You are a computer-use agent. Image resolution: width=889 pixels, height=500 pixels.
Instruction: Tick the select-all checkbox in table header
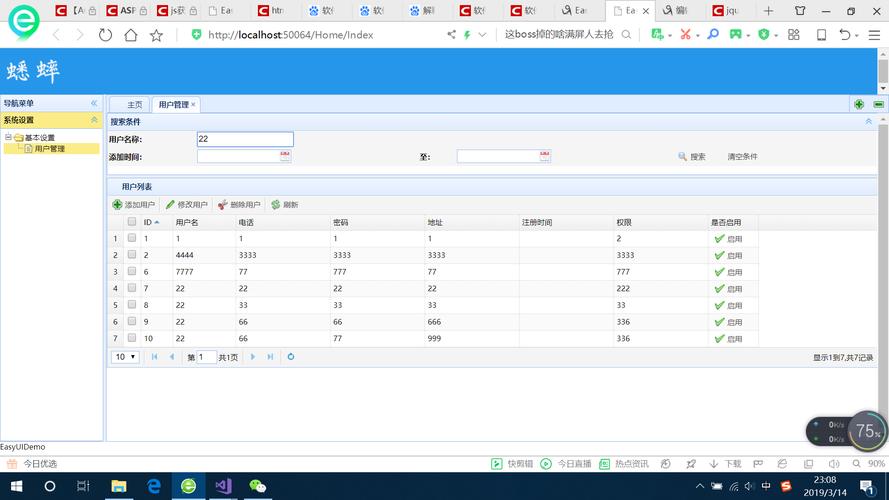coord(132,222)
